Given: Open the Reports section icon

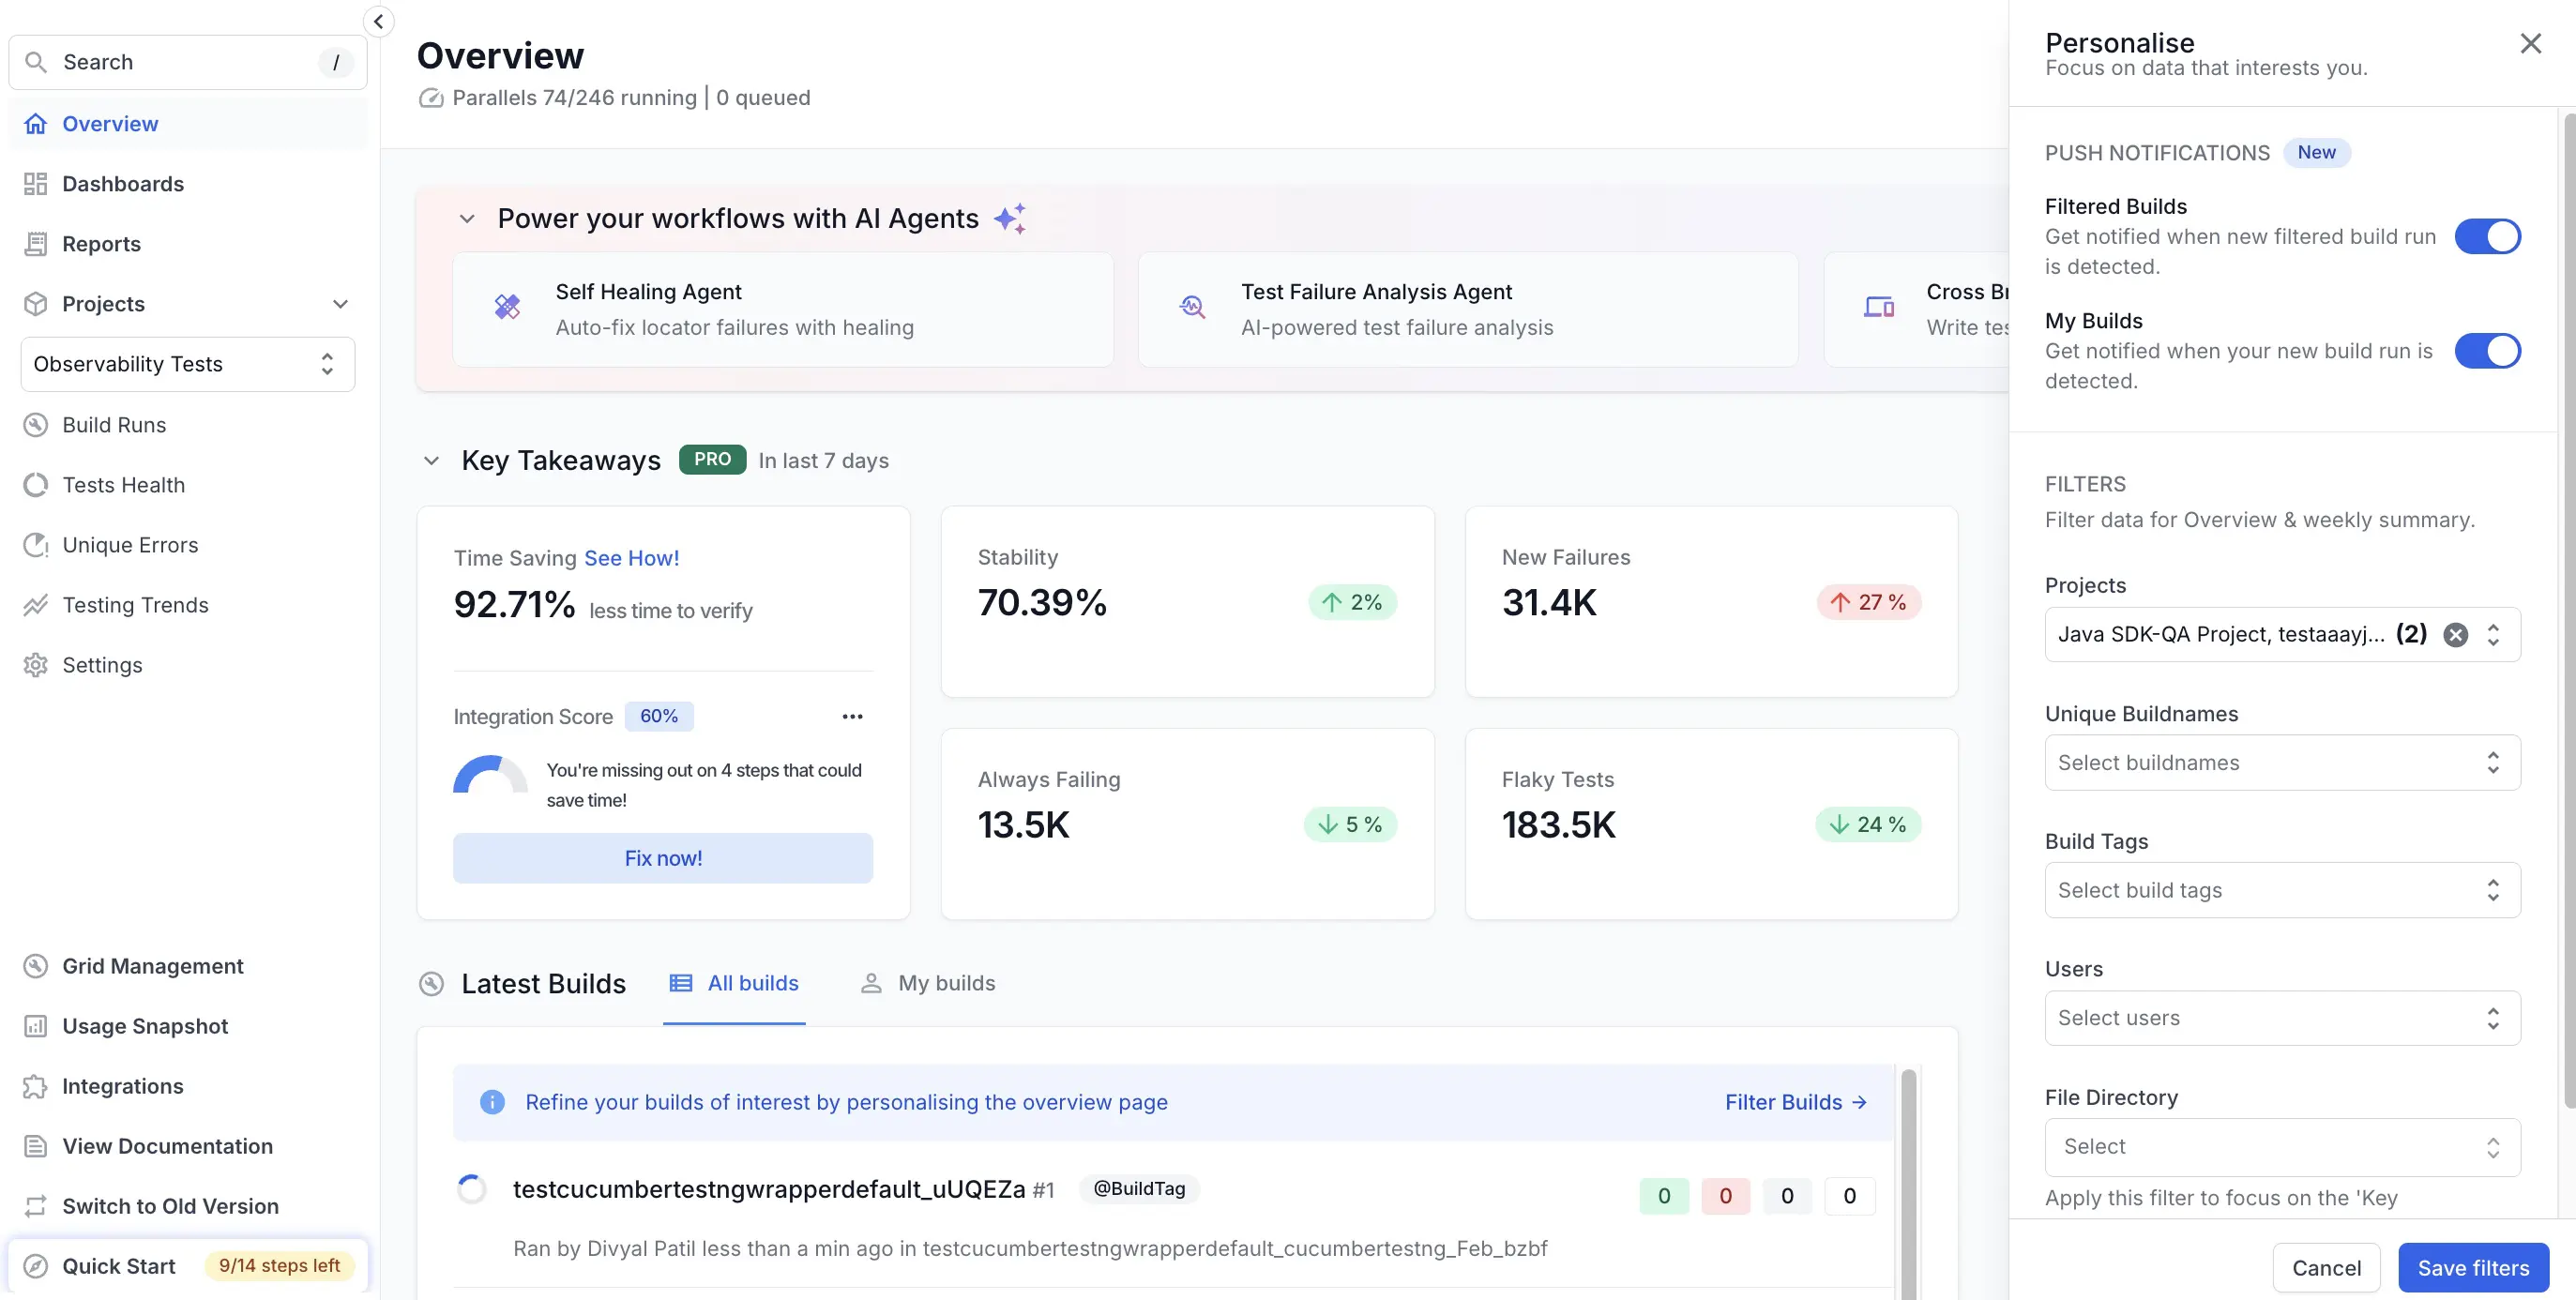Looking at the screenshot, I should 36,243.
